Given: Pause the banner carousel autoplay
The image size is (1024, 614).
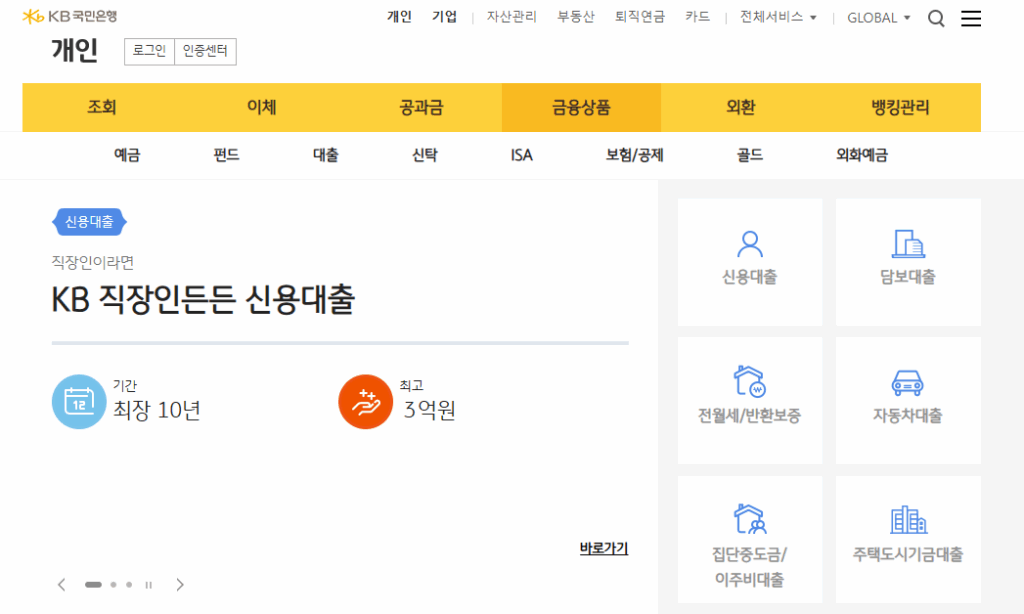Looking at the screenshot, I should [x=148, y=585].
